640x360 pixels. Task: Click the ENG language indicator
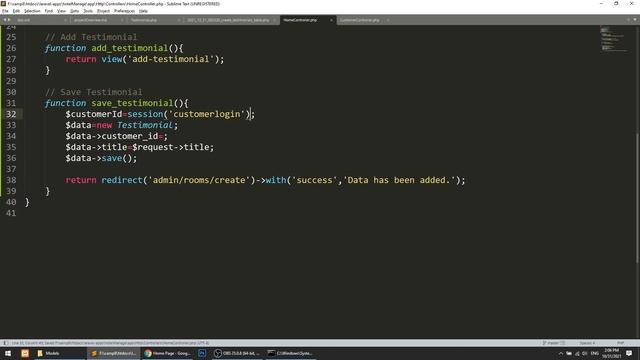click(x=595, y=353)
